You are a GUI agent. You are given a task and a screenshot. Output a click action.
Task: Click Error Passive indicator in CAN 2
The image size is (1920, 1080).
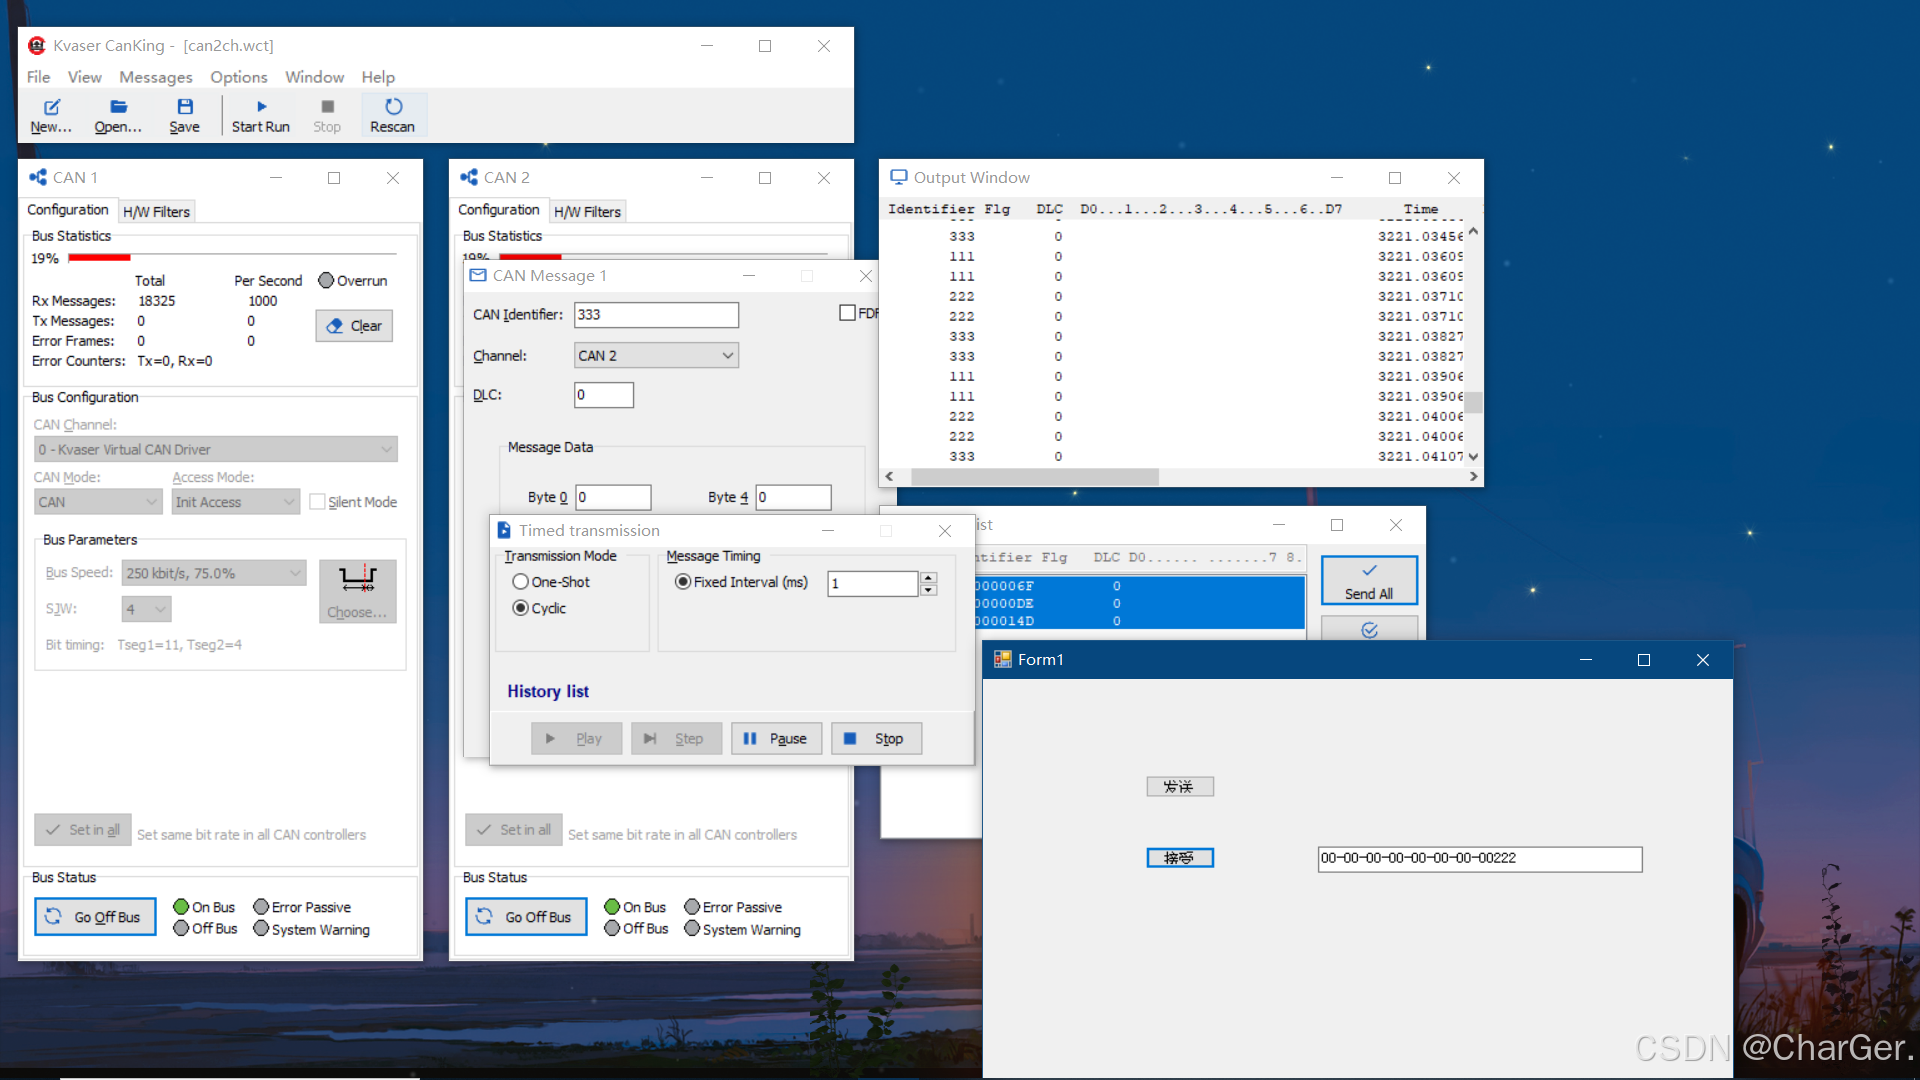692,907
